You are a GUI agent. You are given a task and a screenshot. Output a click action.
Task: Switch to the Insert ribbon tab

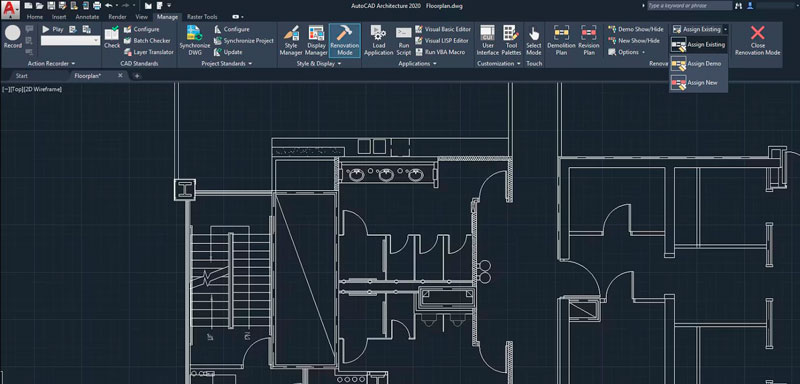tap(59, 17)
